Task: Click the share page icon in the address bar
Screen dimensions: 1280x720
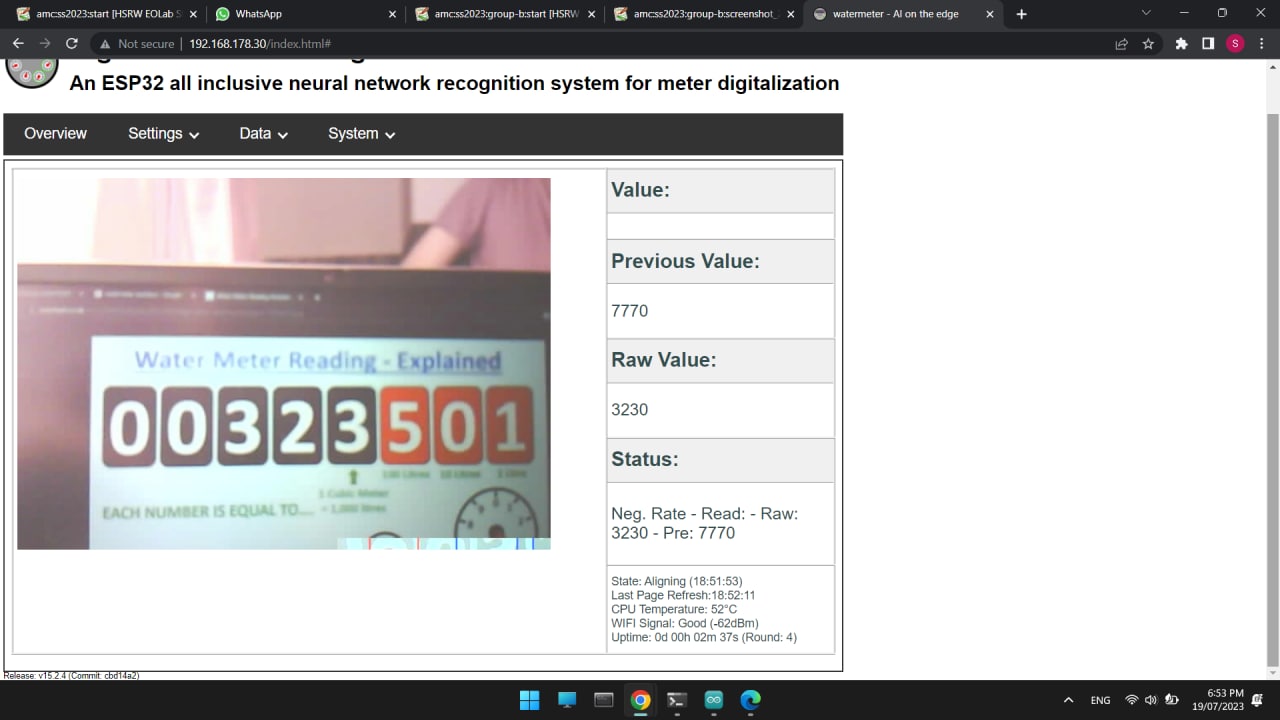Action: click(1121, 44)
